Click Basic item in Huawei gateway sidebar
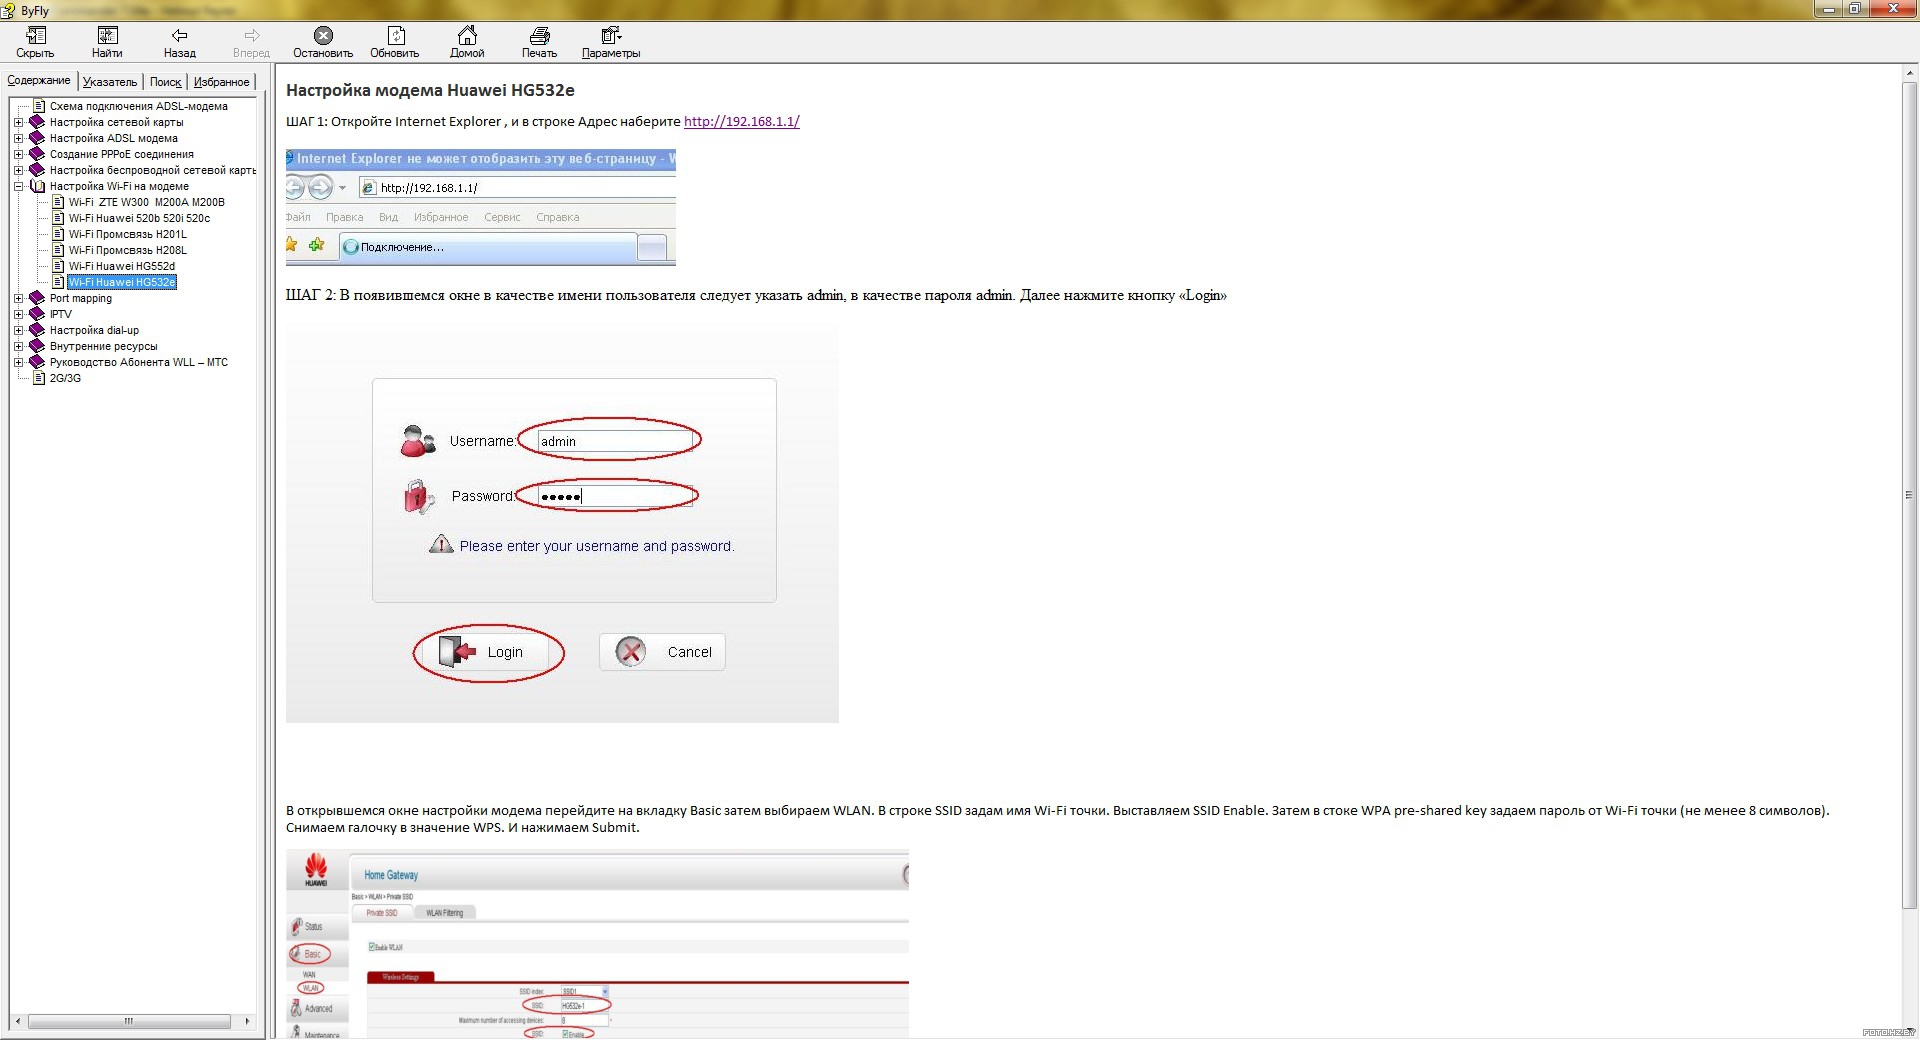 pos(310,954)
